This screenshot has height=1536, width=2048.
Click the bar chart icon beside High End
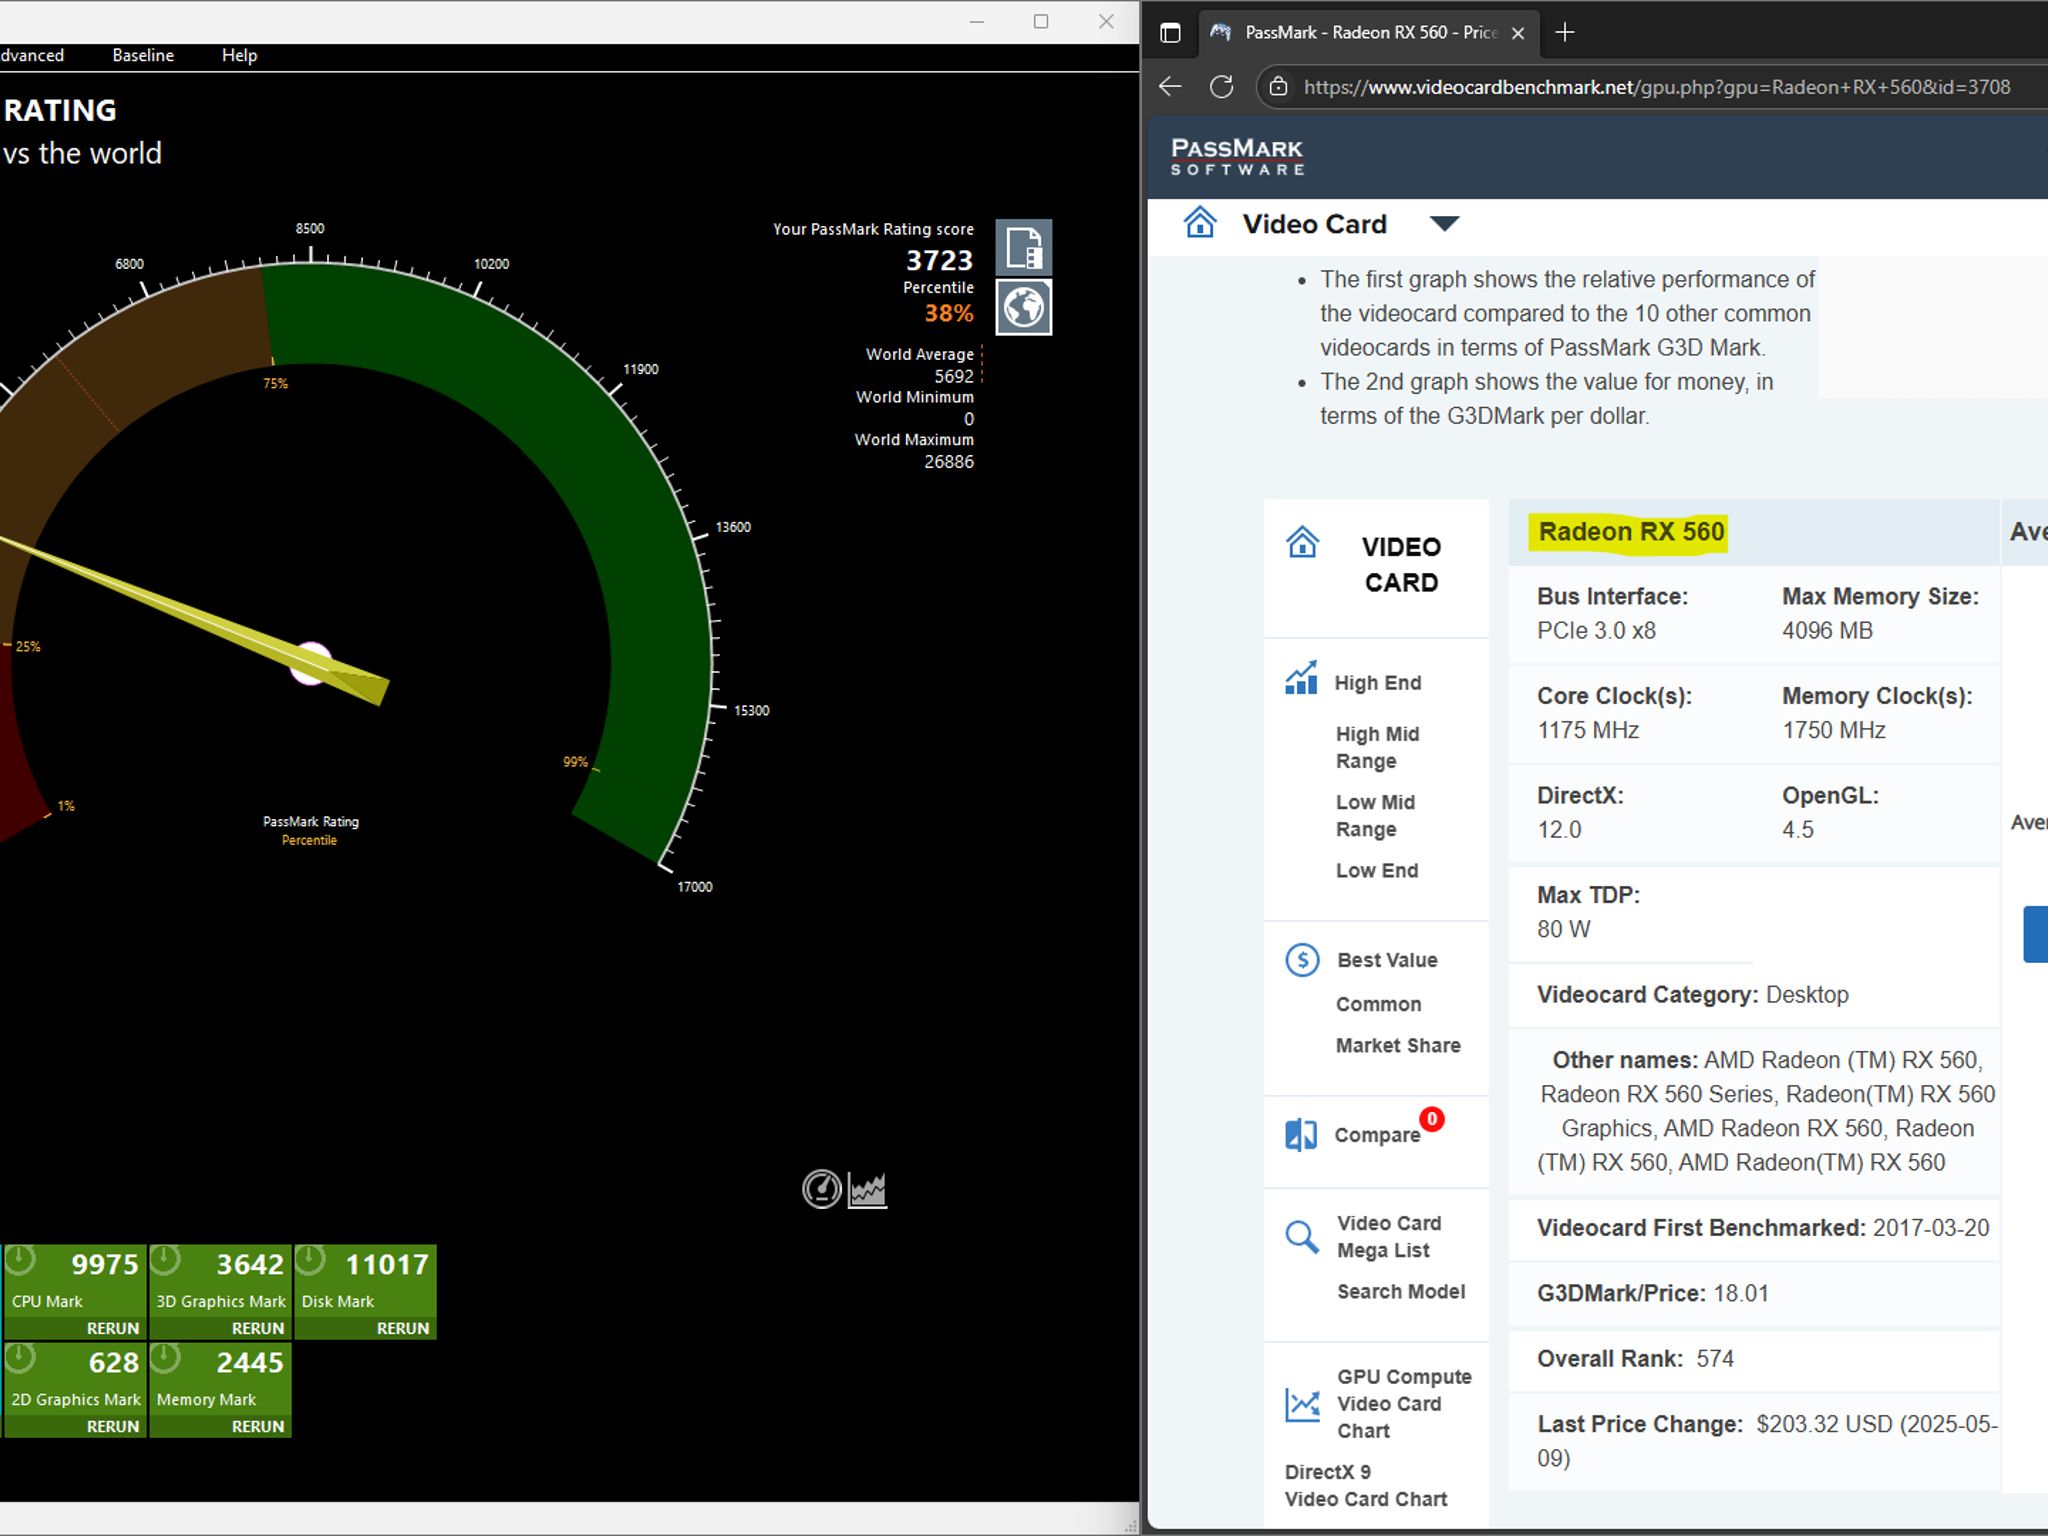pos(1301,678)
